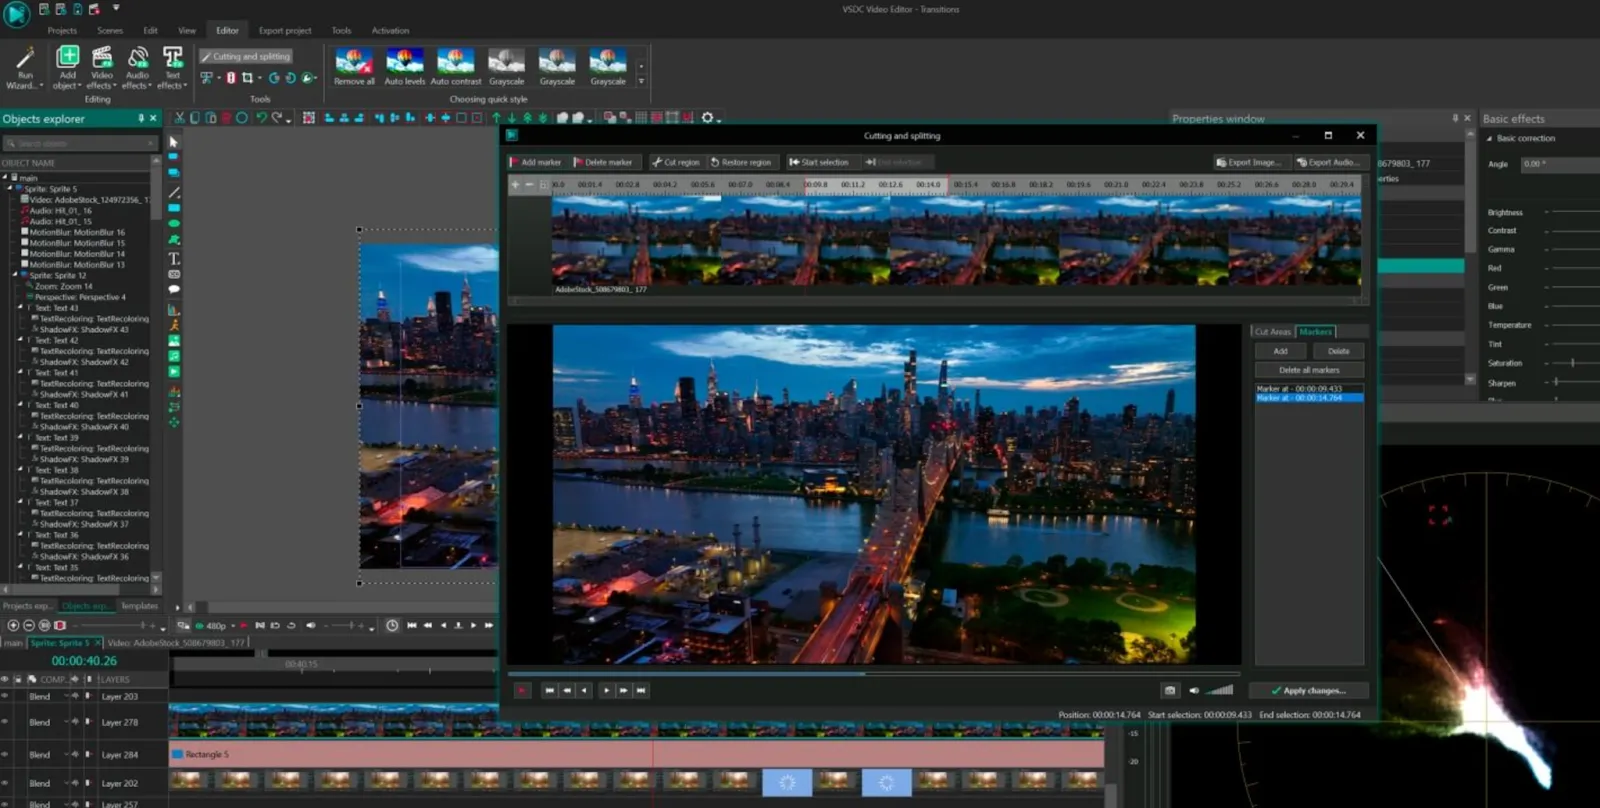
Task: Open the Audio effects menu
Action: (x=136, y=67)
